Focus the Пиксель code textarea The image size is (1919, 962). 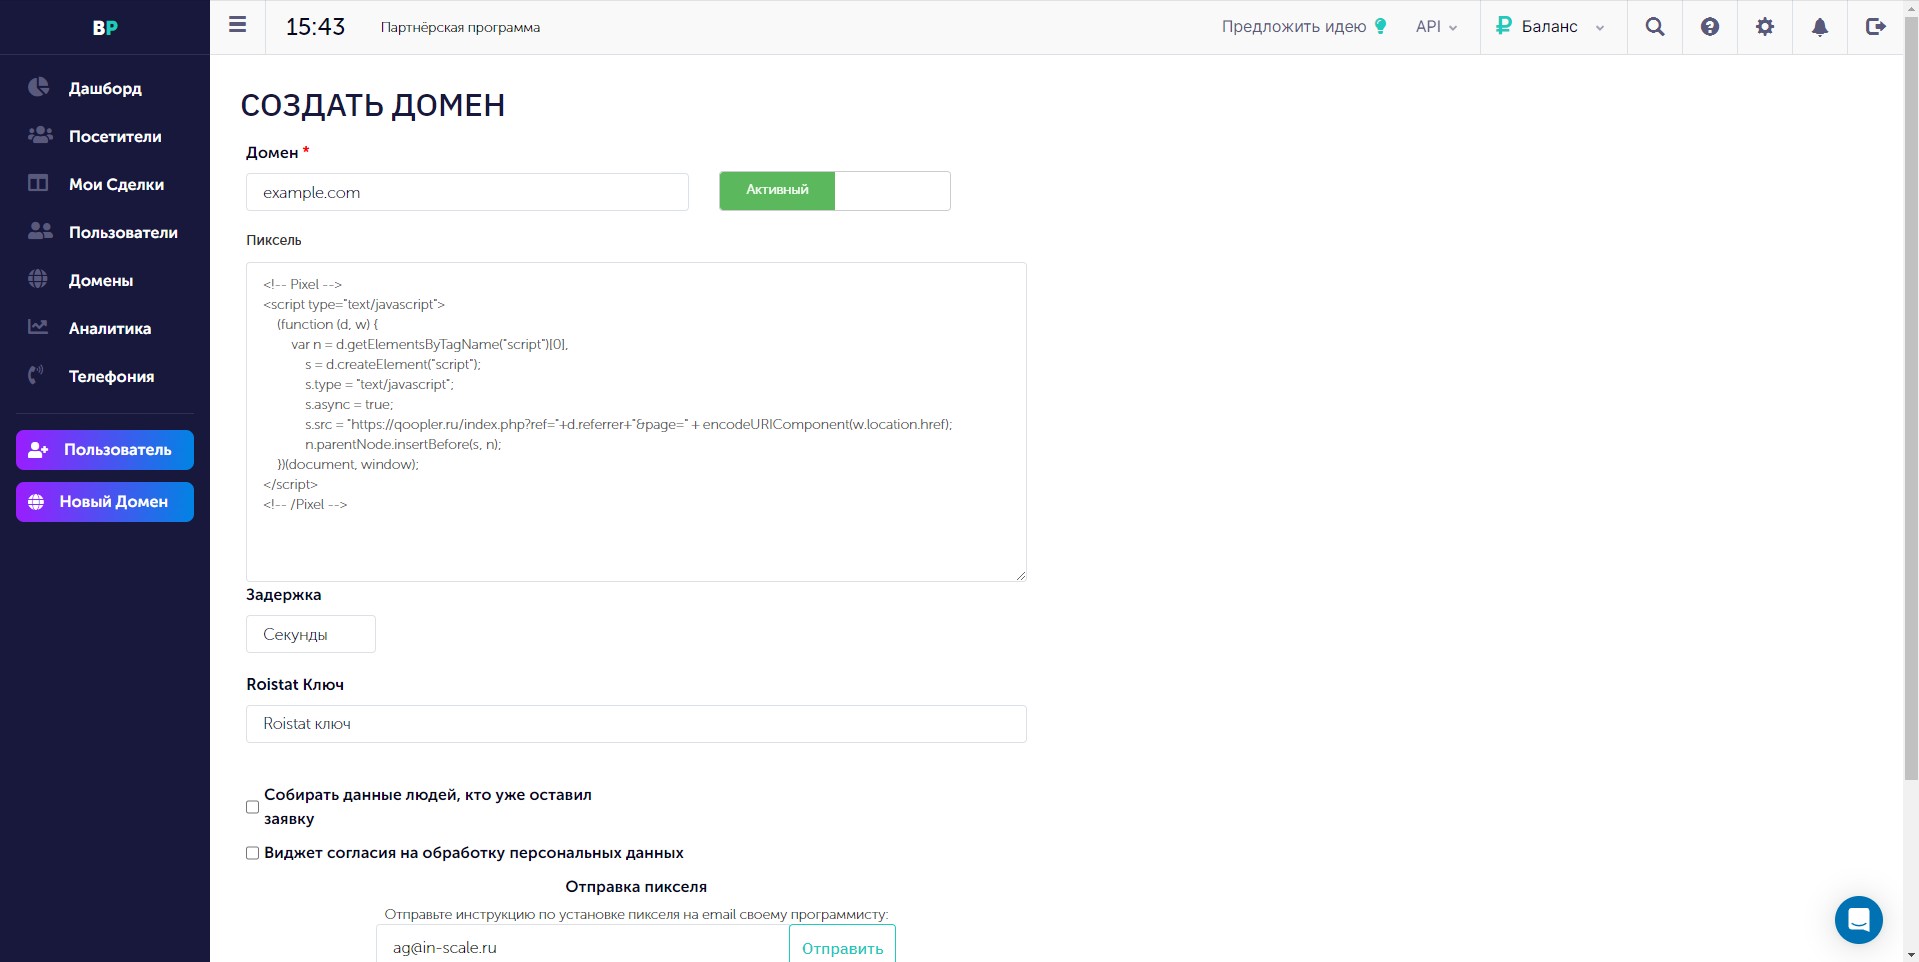(x=636, y=422)
